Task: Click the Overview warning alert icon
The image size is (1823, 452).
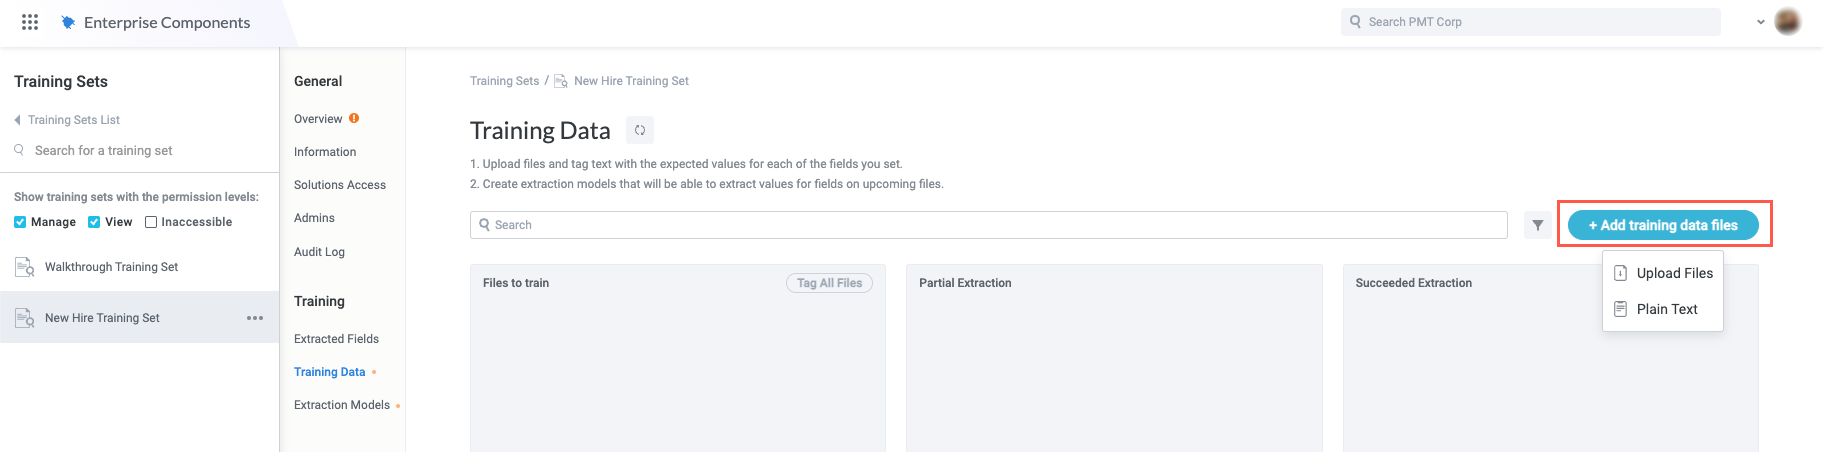Action: click(354, 118)
